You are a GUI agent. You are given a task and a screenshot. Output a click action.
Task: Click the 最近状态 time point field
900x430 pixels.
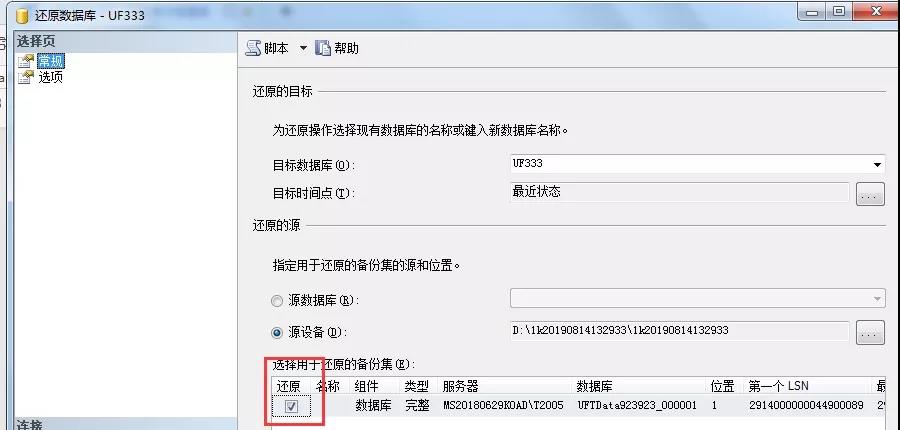click(x=679, y=192)
